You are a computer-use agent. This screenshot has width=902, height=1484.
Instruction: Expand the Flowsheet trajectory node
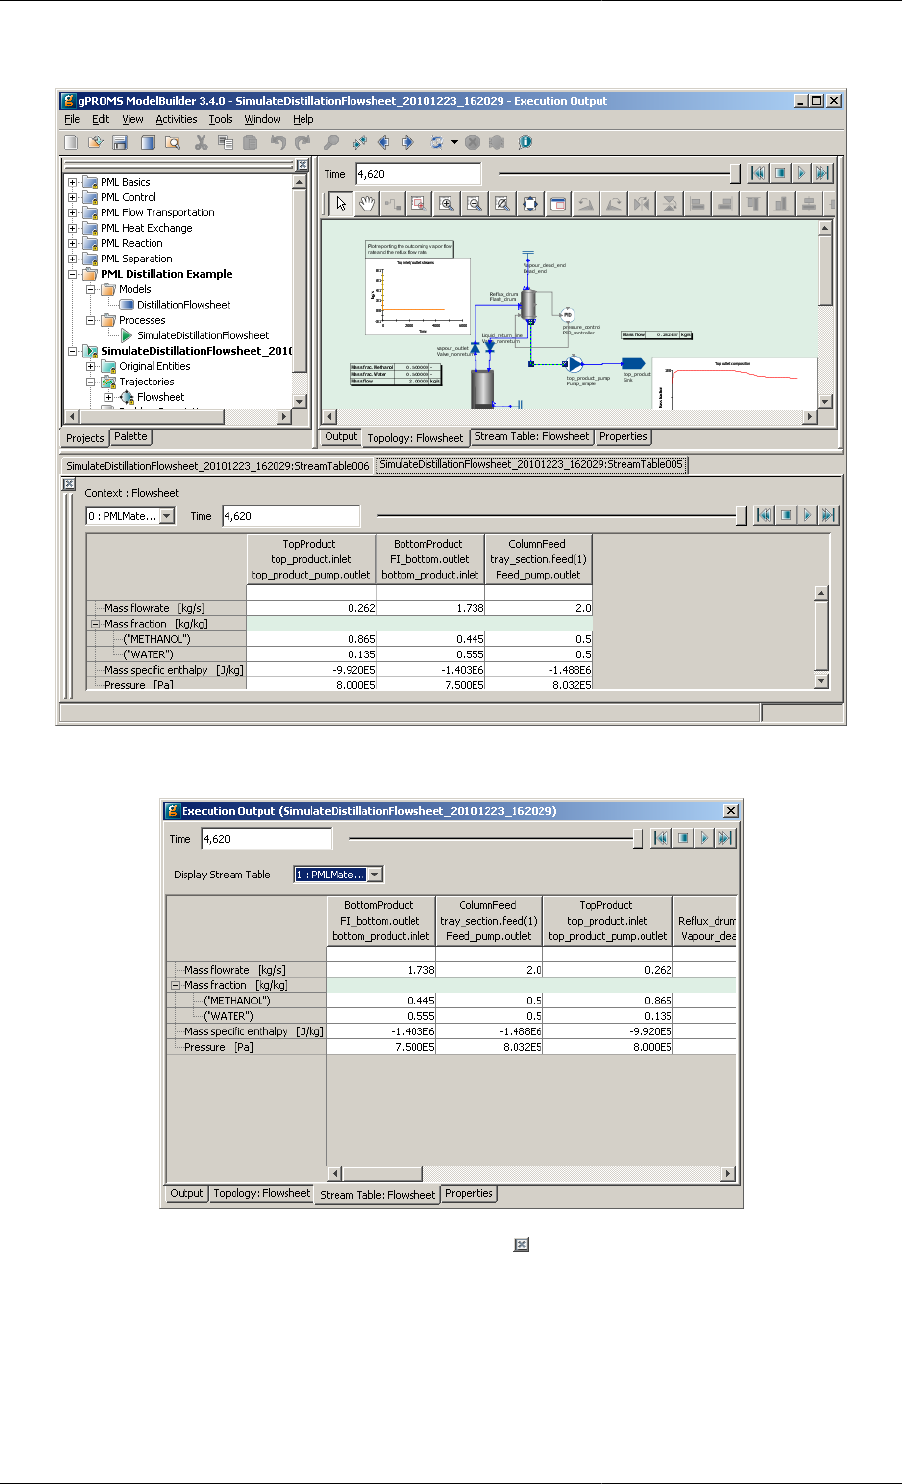[108, 397]
